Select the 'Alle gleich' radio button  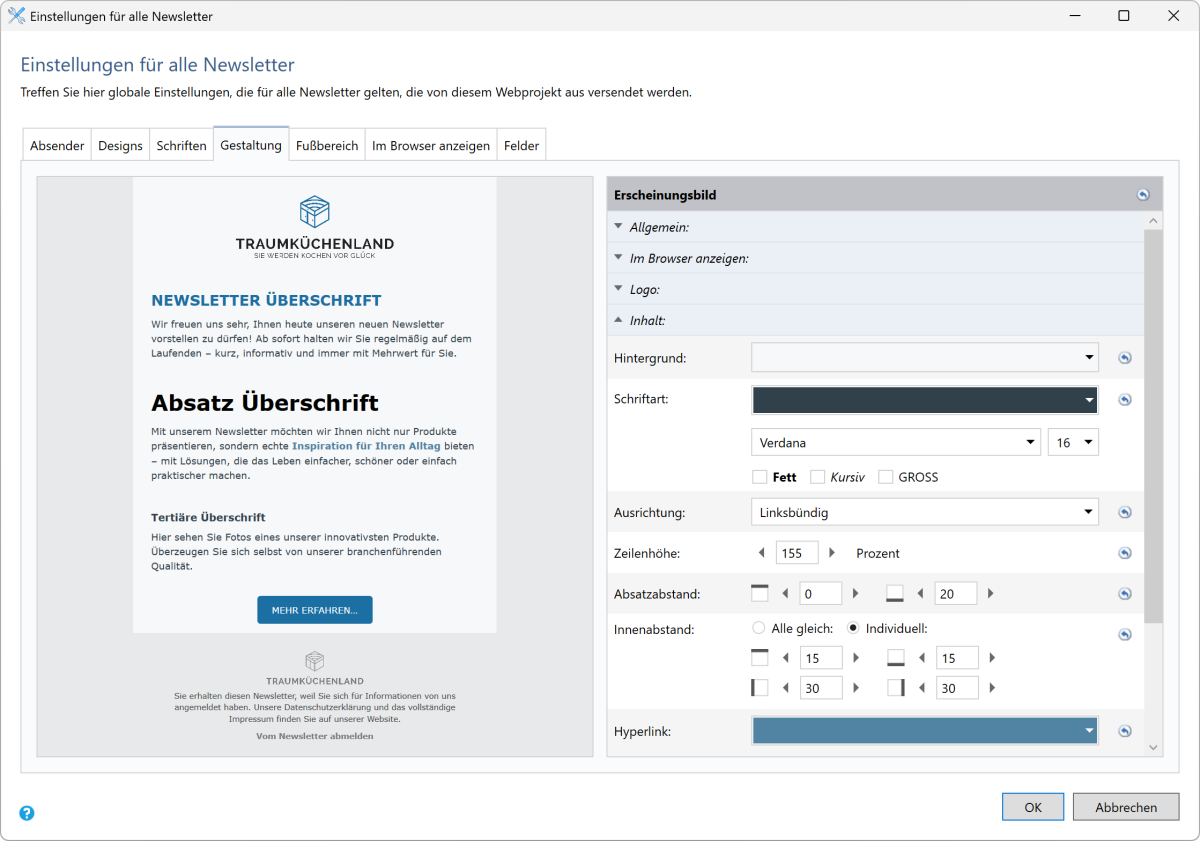pyautogui.click(x=760, y=628)
